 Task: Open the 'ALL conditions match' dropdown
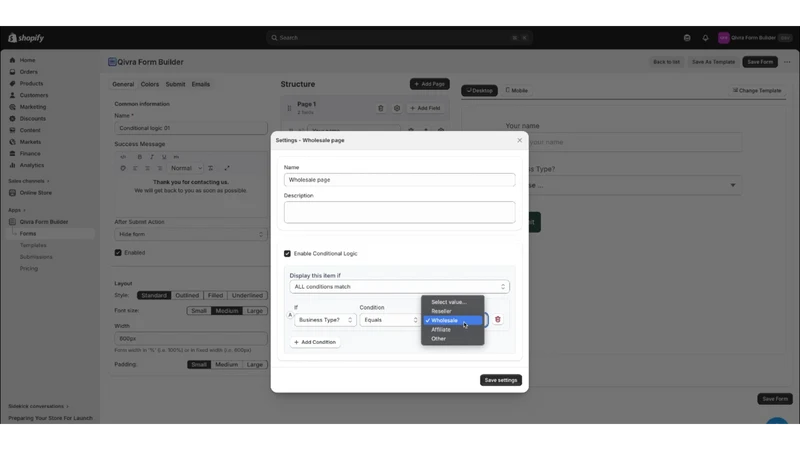pyautogui.click(x=399, y=287)
